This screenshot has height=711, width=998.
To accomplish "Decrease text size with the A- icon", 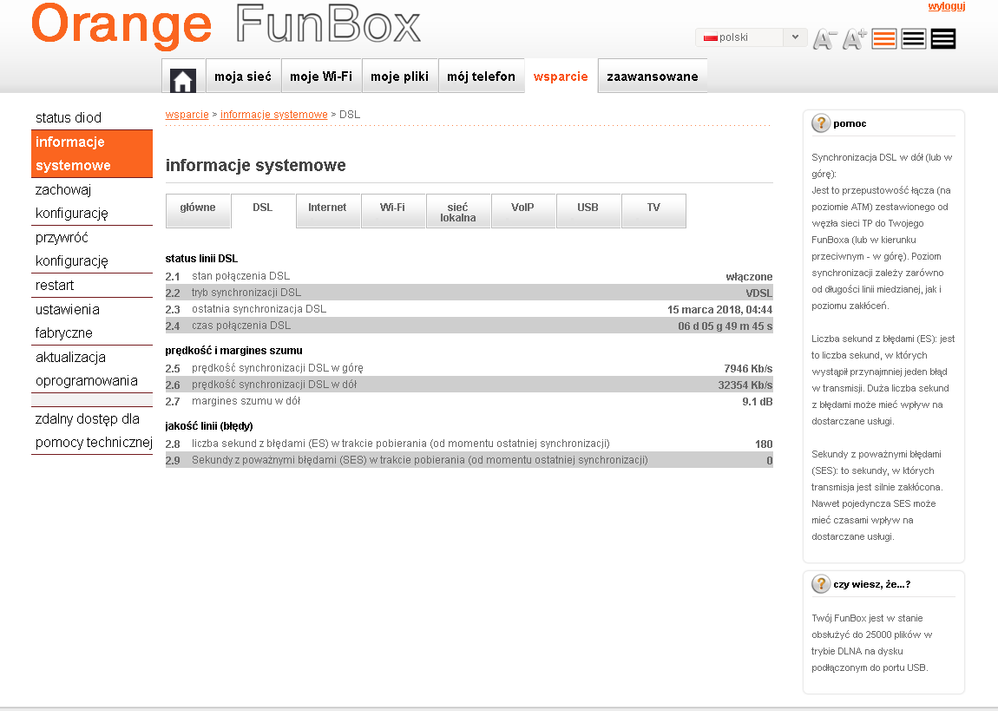I will (x=823, y=38).
